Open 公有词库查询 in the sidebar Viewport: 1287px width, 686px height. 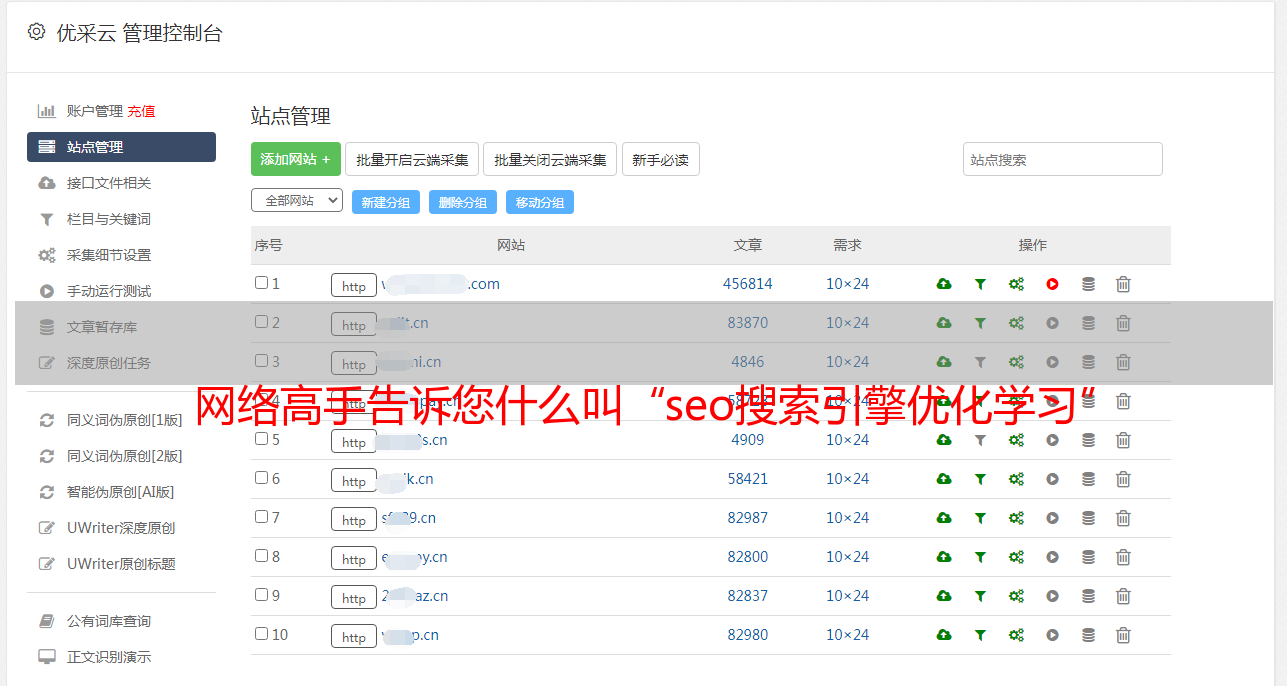pos(109,621)
